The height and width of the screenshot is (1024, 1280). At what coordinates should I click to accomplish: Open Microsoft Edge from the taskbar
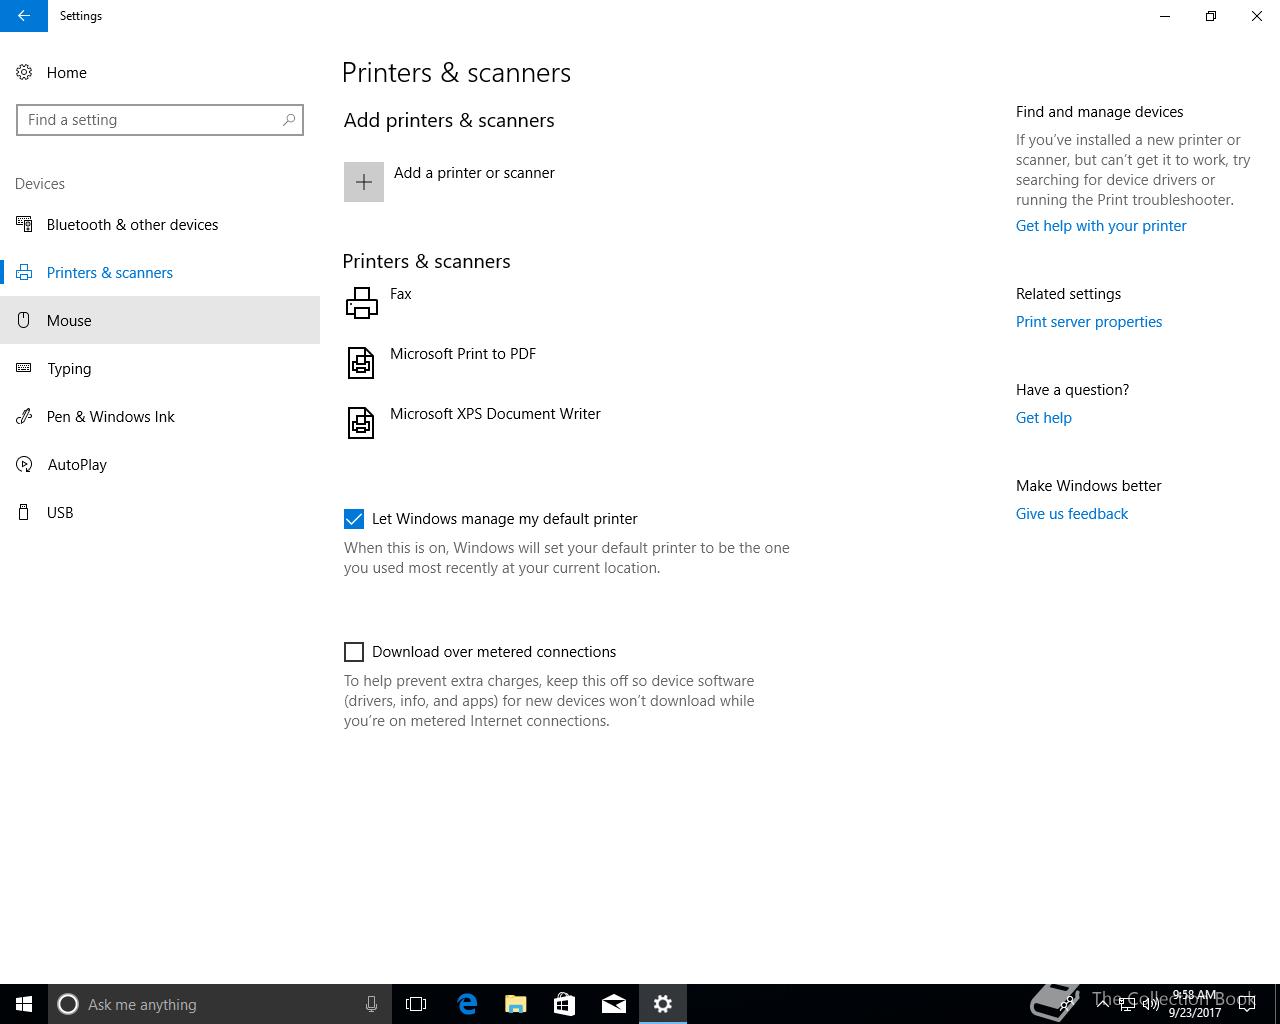coord(467,1004)
